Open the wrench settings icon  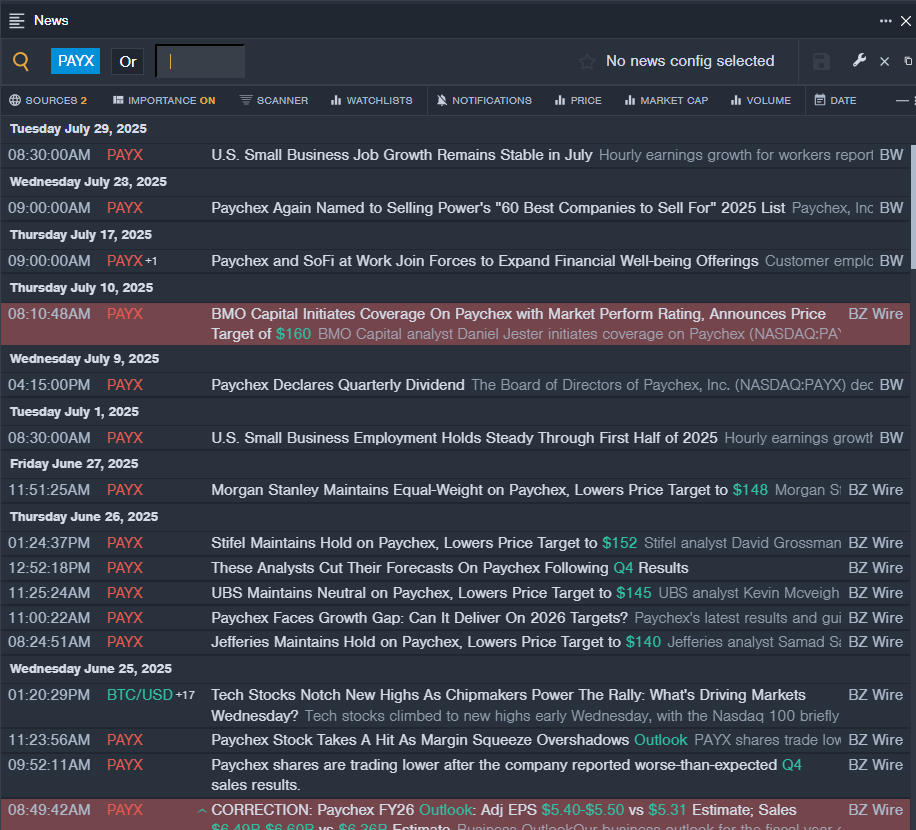[x=859, y=60]
